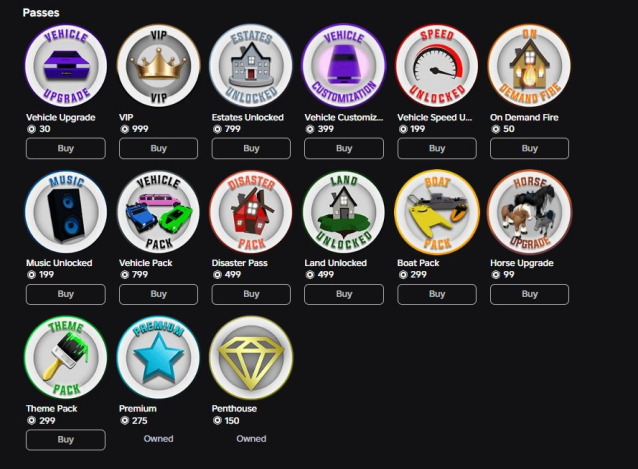638x469 pixels.
Task: Open the Penthouse gold diamond badge
Action: pos(251,358)
